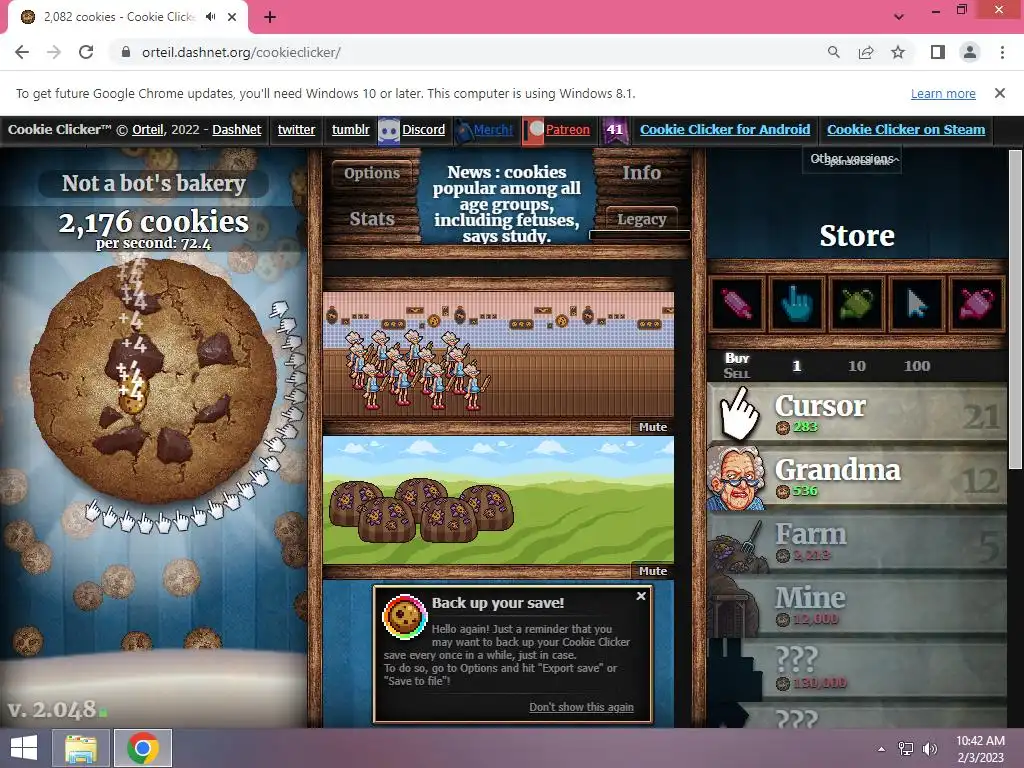
Task: Set purchase quantity to 10
Action: (x=857, y=366)
